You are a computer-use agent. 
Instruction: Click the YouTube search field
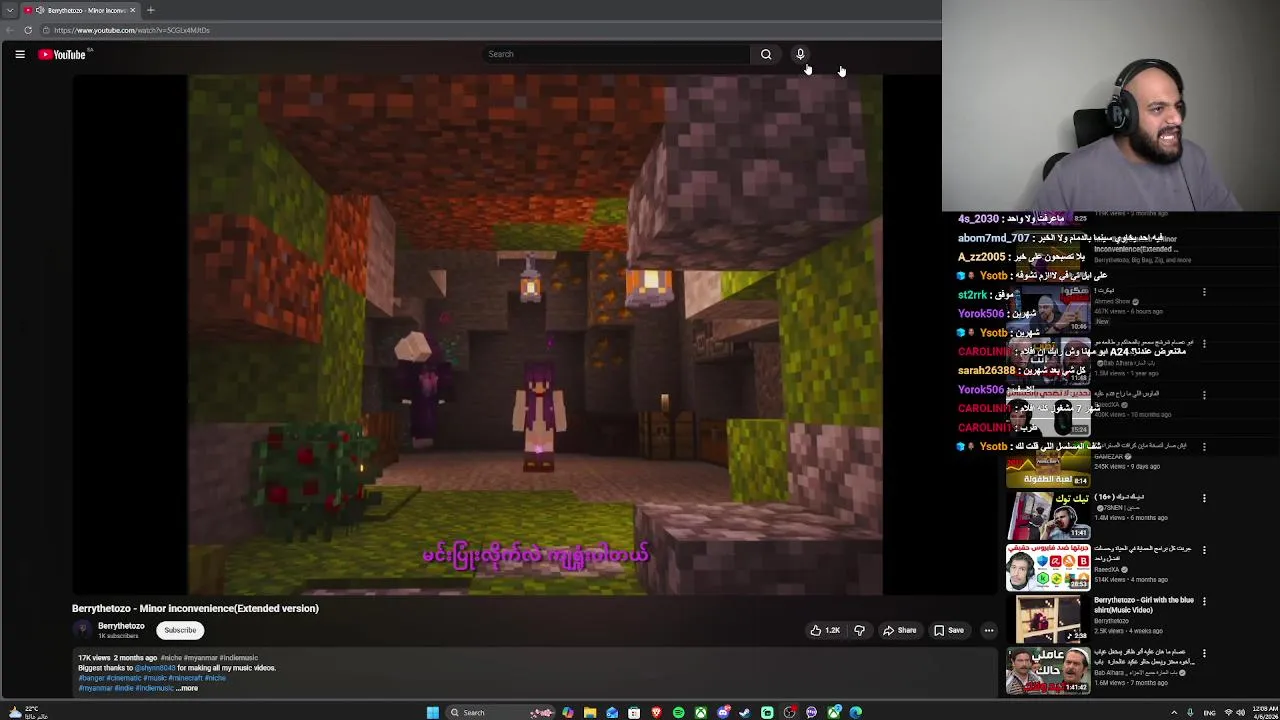point(614,54)
